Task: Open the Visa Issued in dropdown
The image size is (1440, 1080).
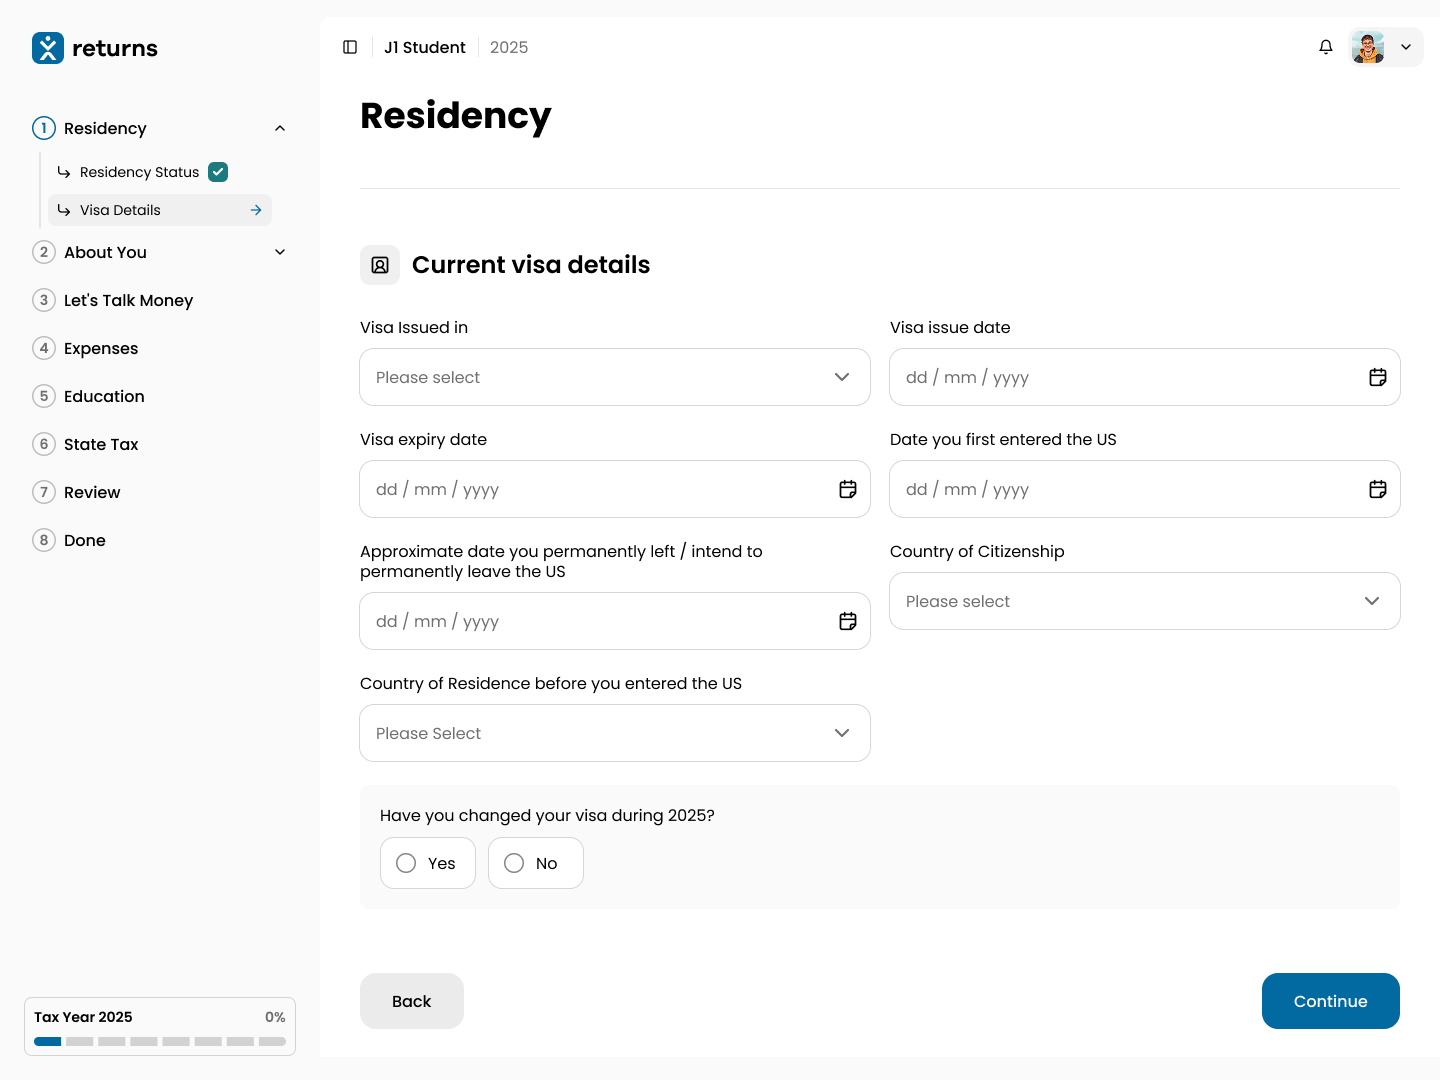Action: coord(614,377)
